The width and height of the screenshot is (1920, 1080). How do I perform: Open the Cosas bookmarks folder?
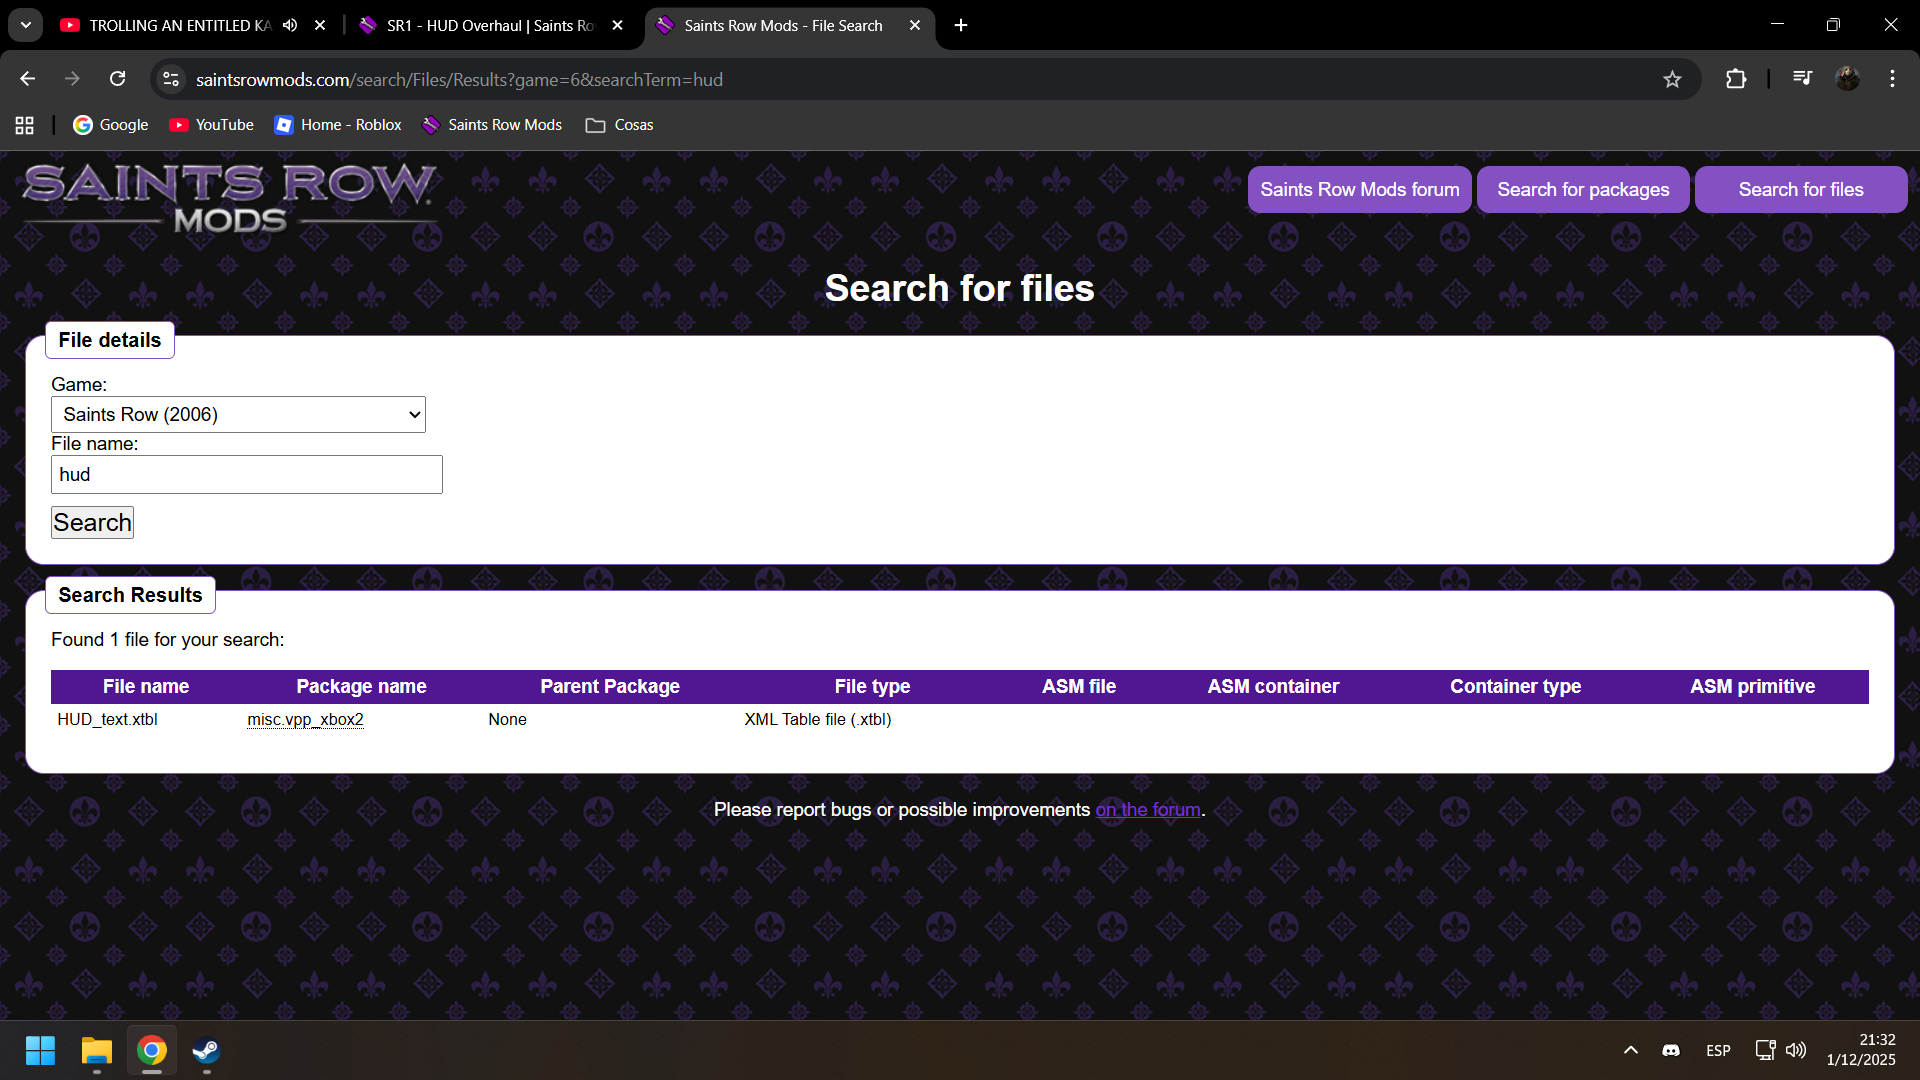[x=620, y=125]
